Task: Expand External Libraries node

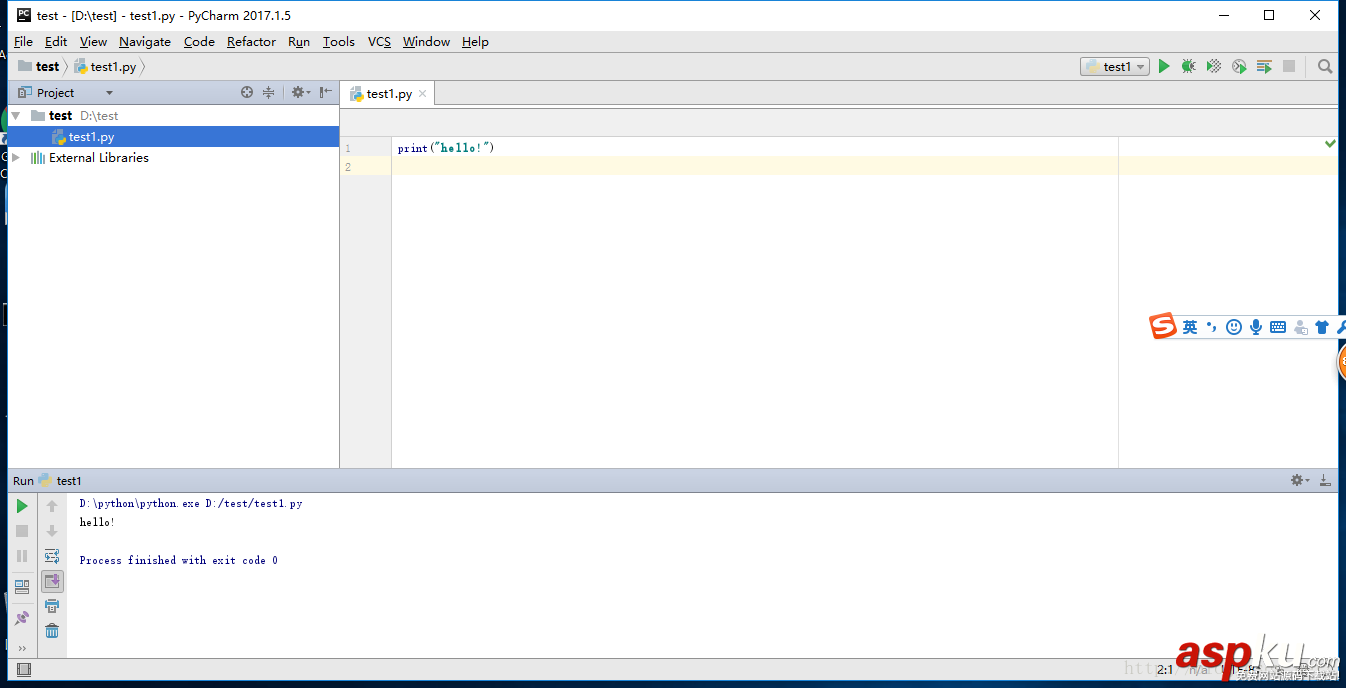Action: [x=15, y=158]
